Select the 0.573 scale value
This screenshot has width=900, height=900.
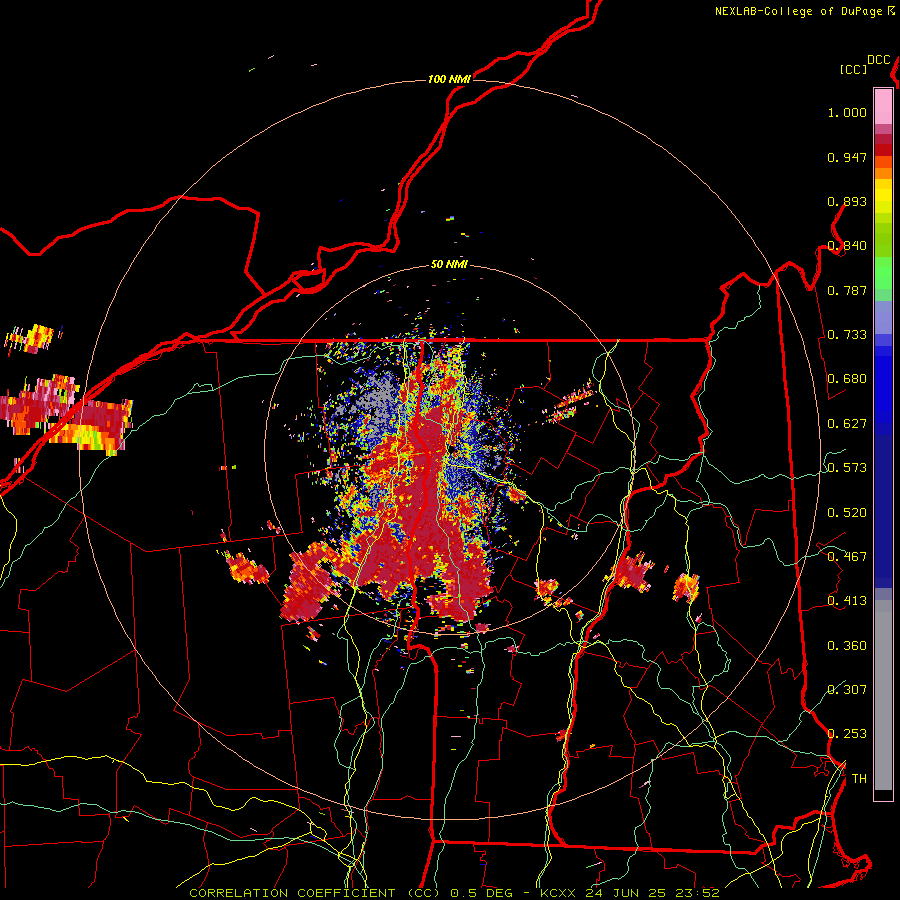847,468
